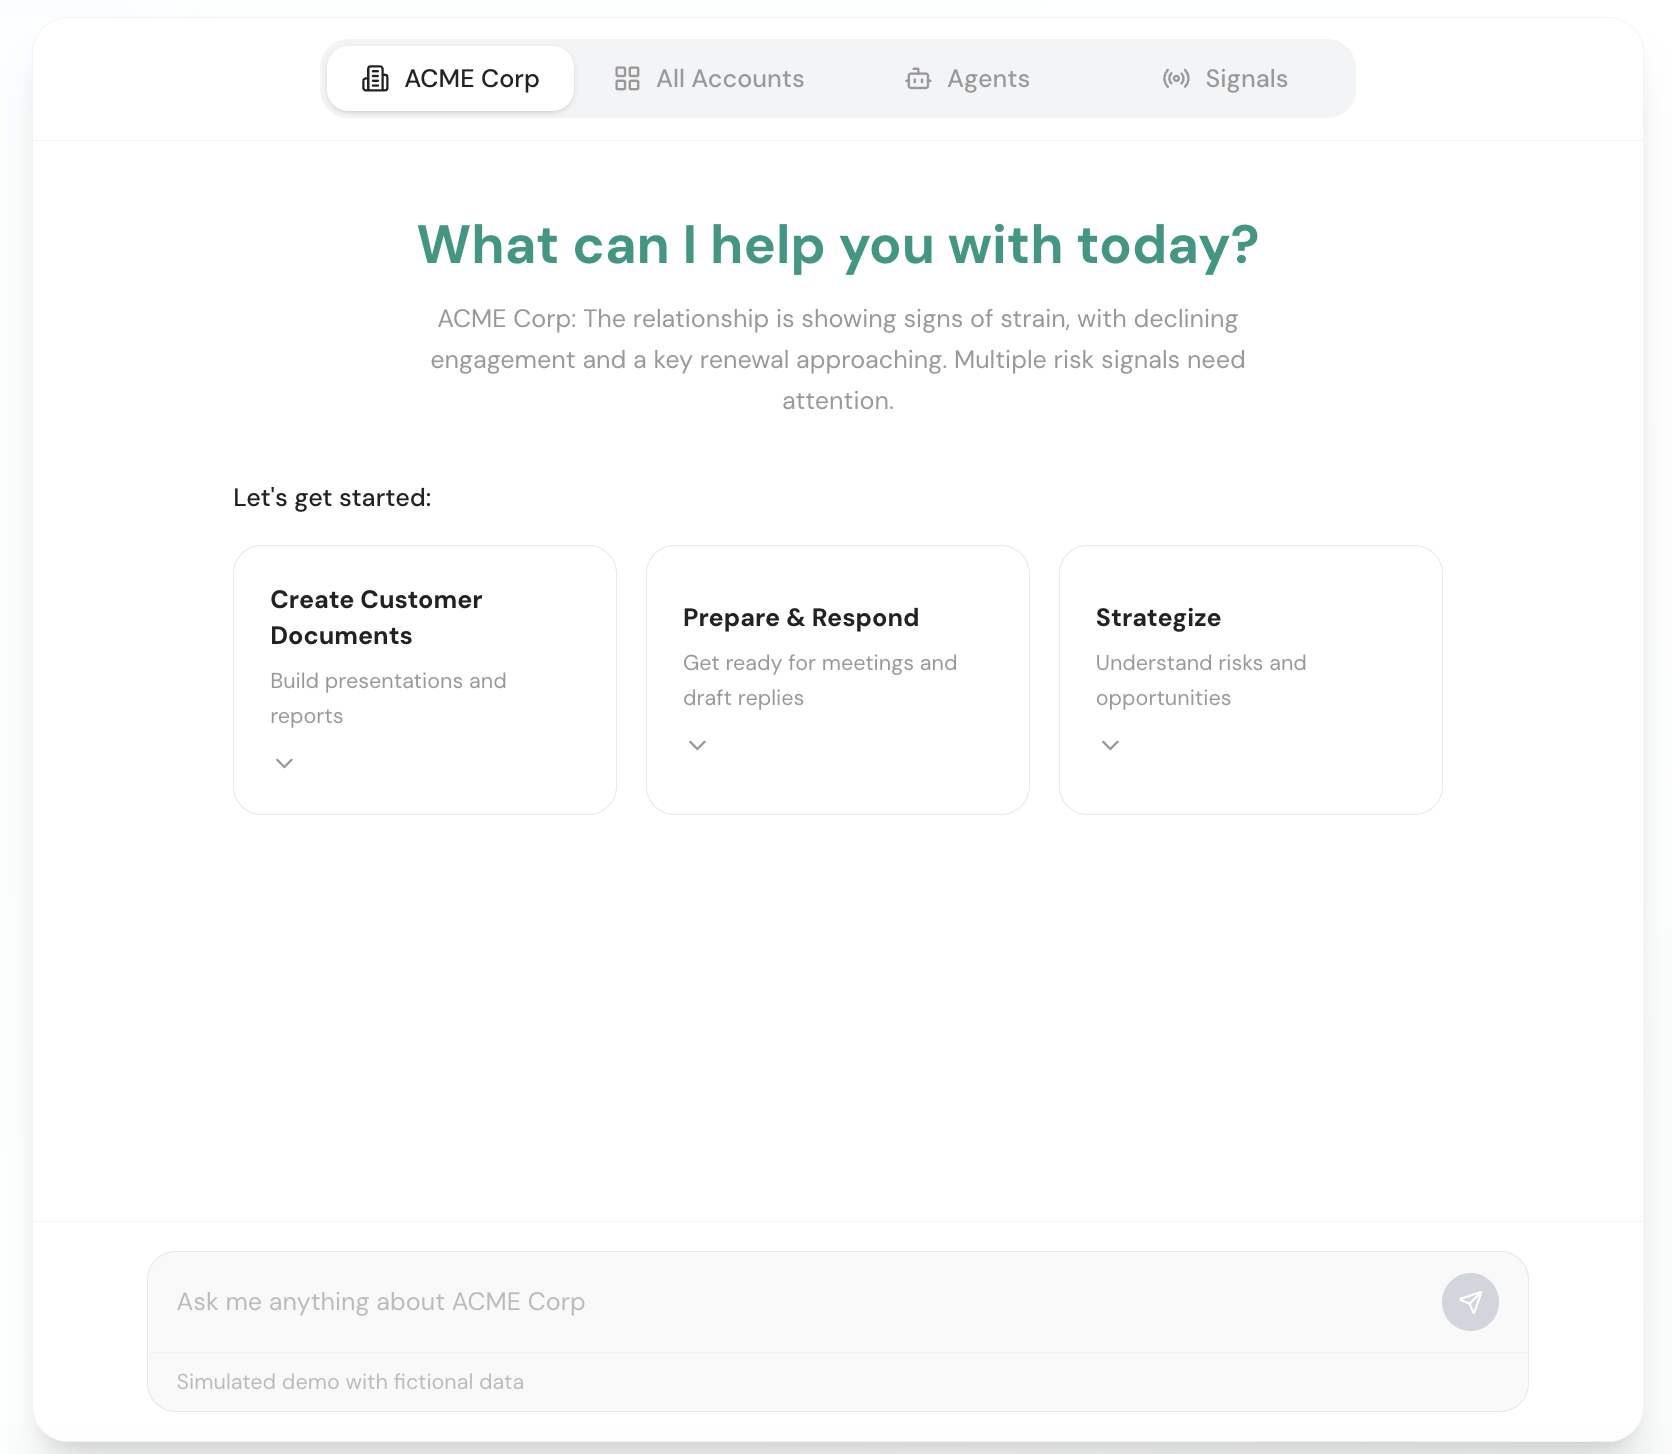Choose the Strategize card heading

[x=1158, y=618]
